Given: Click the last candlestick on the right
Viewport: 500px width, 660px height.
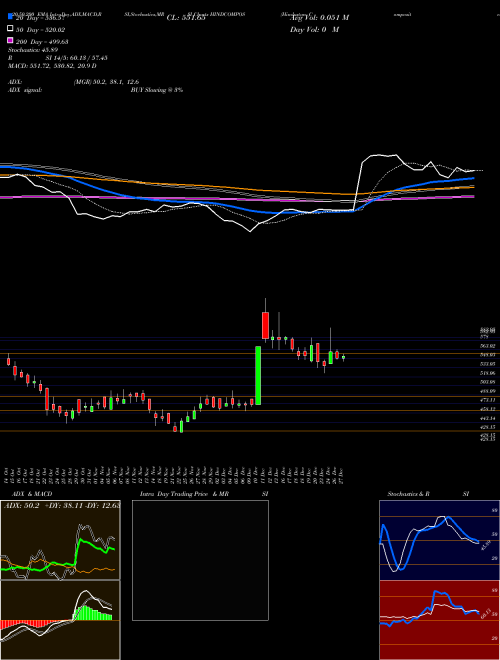Looking at the screenshot, I should pos(343,357).
